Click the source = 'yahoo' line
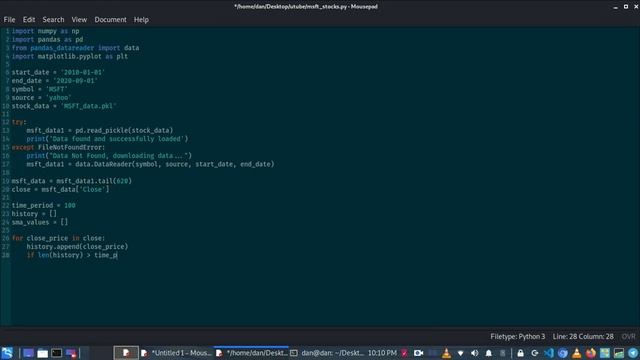This screenshot has height=360, width=640. [x=42, y=98]
